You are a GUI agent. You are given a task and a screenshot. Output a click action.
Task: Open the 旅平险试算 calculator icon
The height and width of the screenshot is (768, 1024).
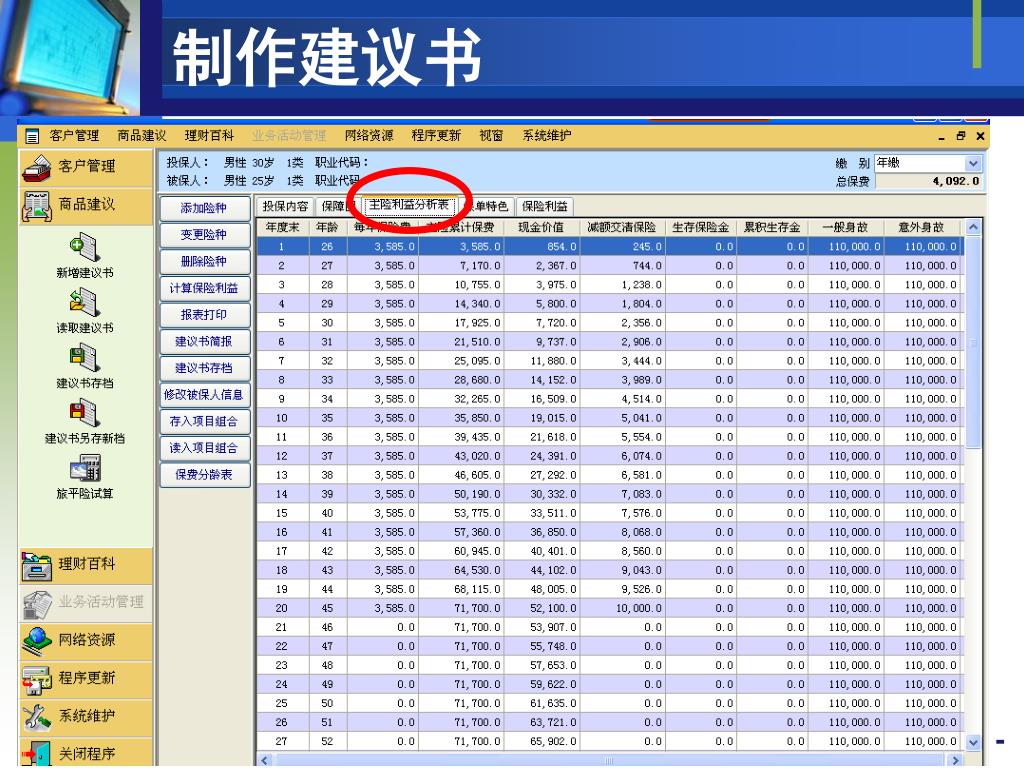[x=84, y=467]
